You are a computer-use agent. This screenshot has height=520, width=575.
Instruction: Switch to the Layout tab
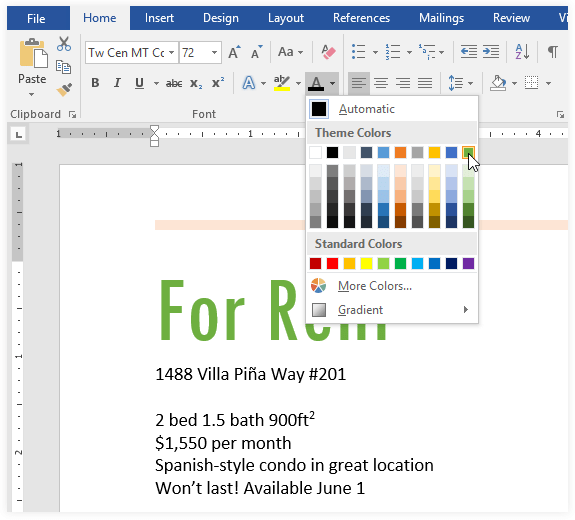[286, 18]
